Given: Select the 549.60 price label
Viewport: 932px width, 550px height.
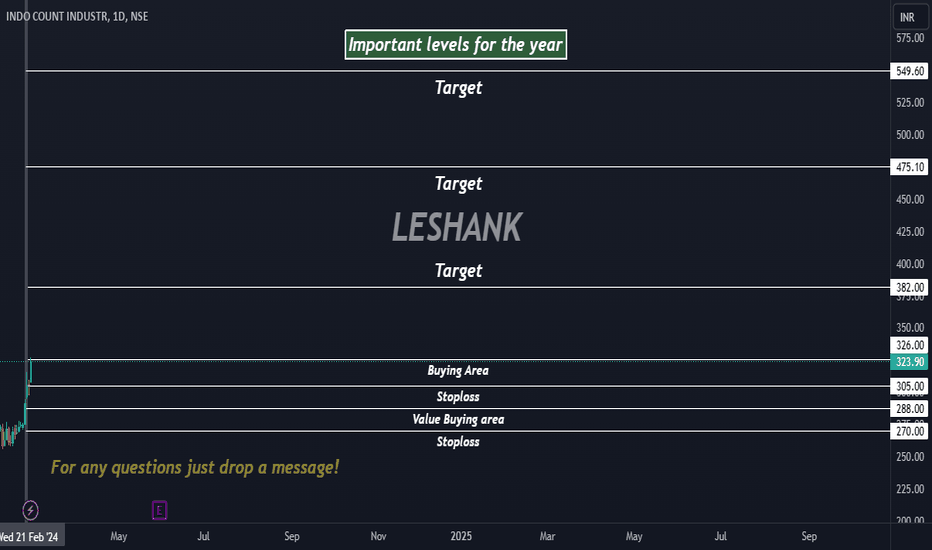Looking at the screenshot, I should tap(909, 71).
